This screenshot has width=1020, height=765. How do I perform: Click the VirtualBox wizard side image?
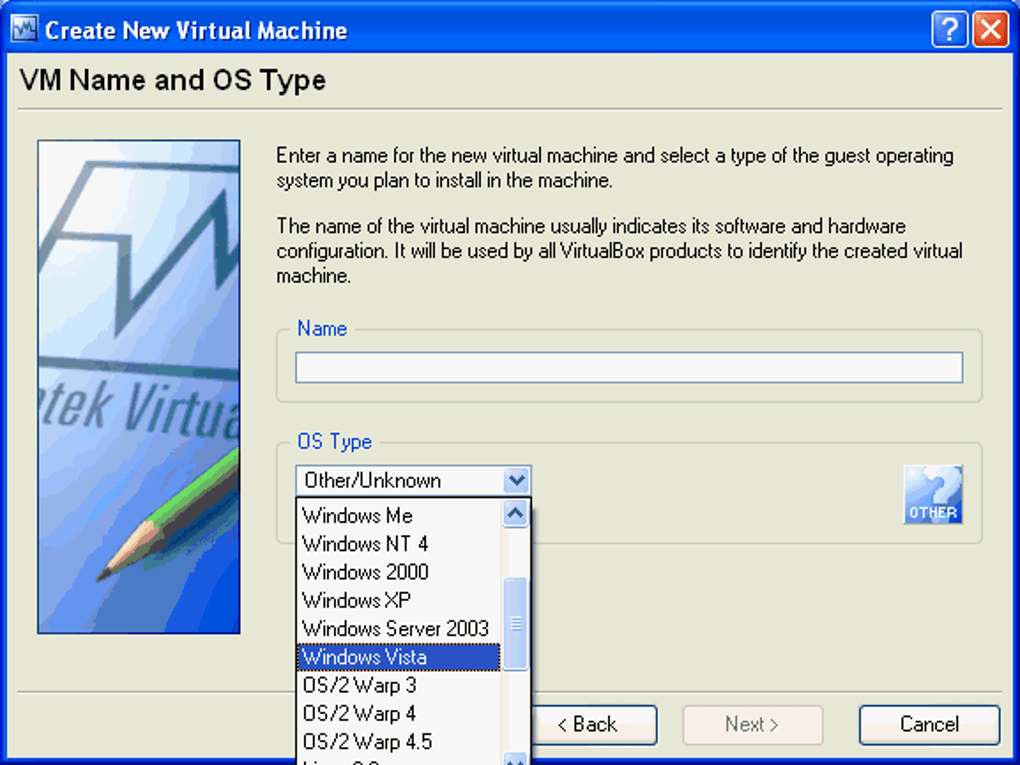point(139,386)
